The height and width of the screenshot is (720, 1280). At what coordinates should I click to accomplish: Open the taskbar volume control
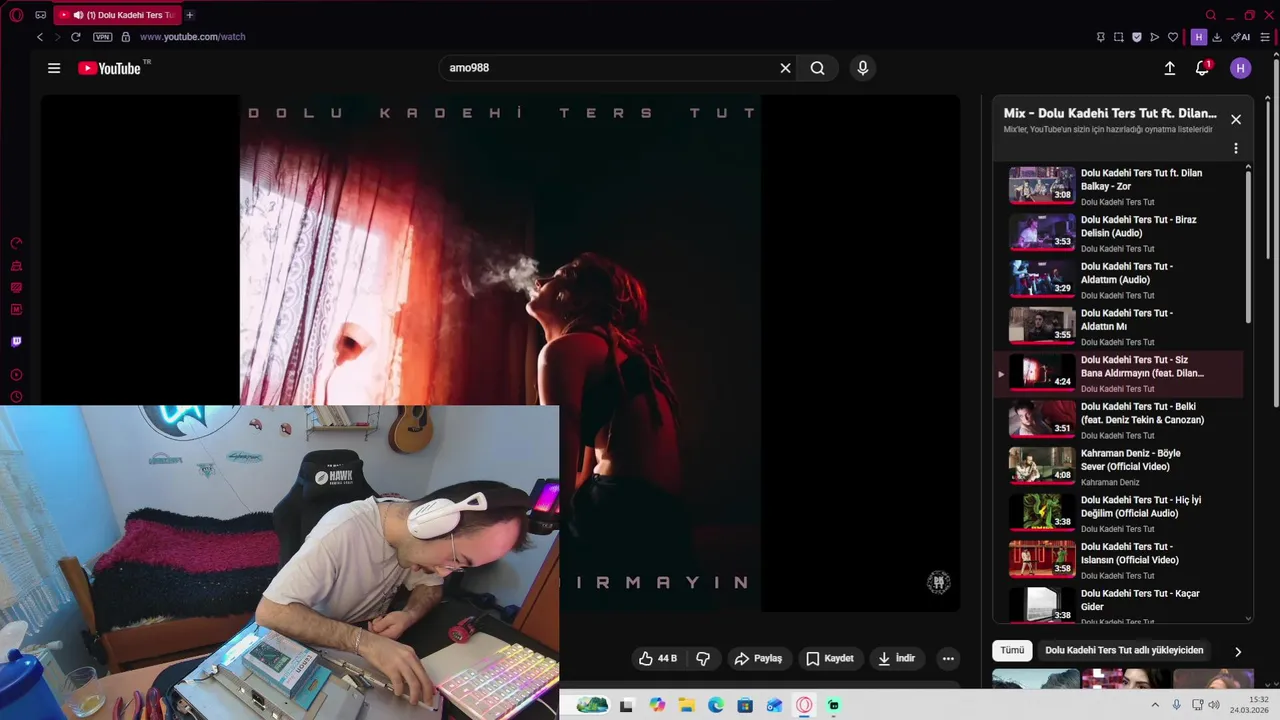coord(1214,705)
